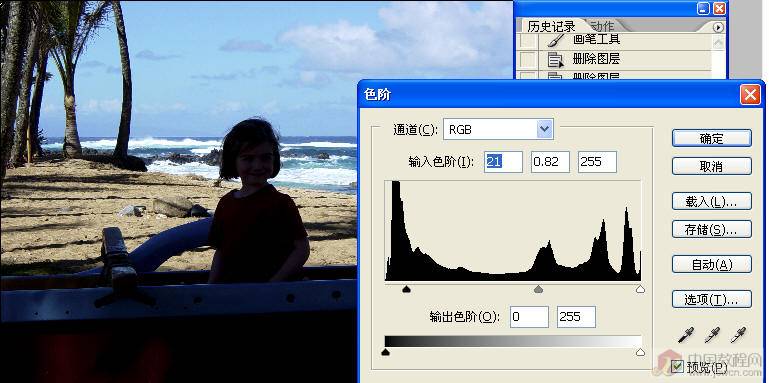Click the output gradient bar

[x=513, y=341]
